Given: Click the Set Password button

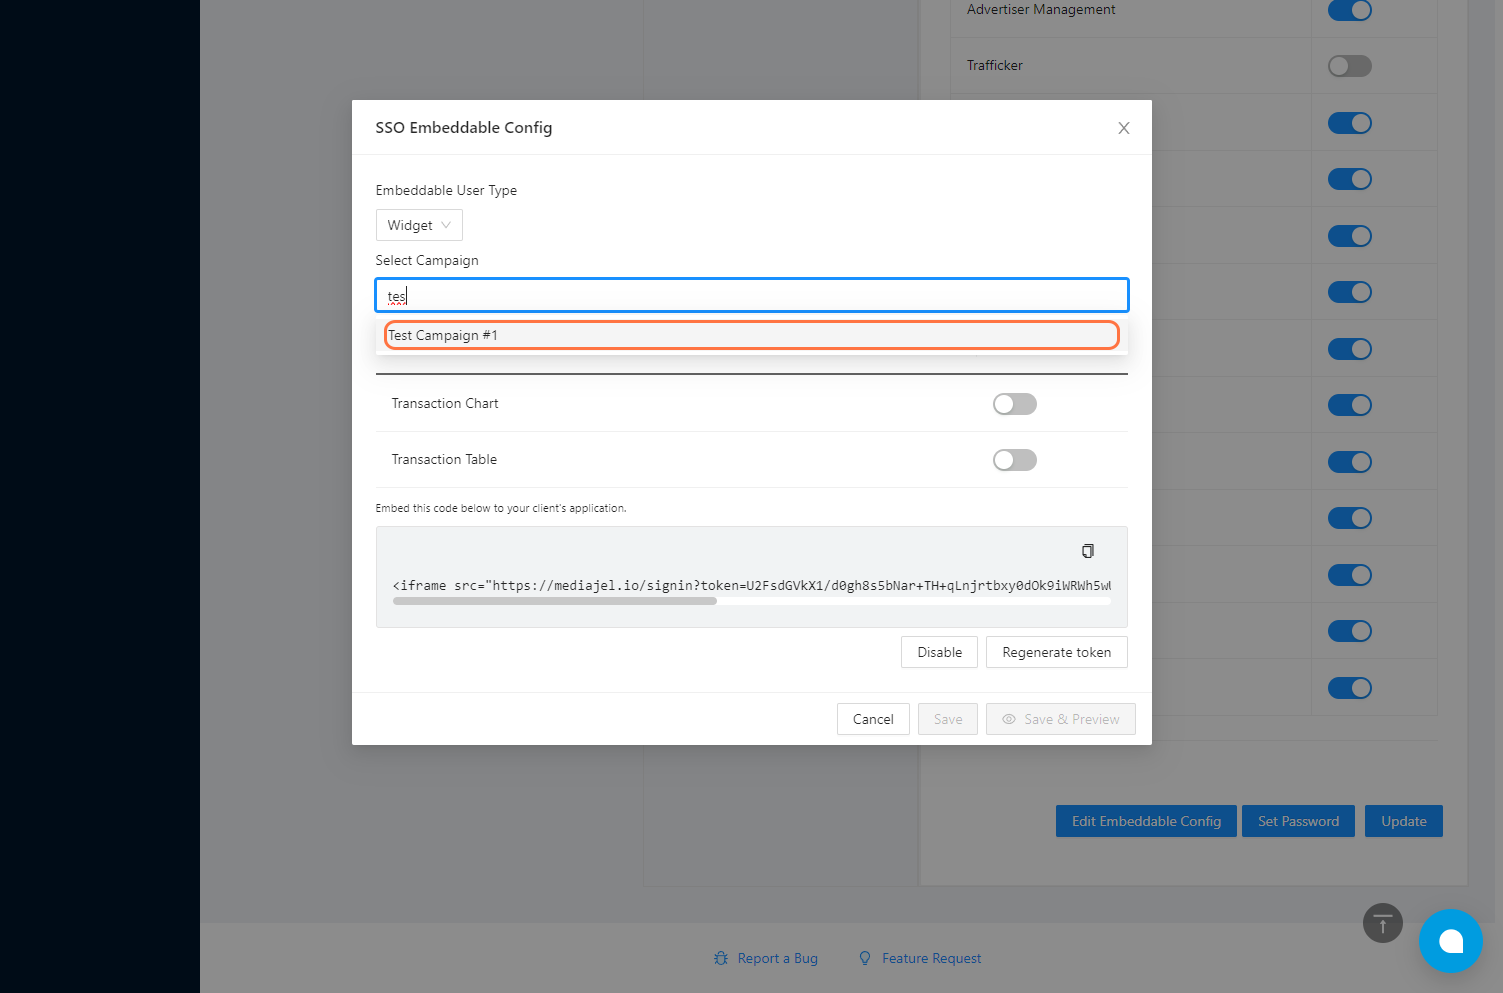Looking at the screenshot, I should [x=1298, y=821].
